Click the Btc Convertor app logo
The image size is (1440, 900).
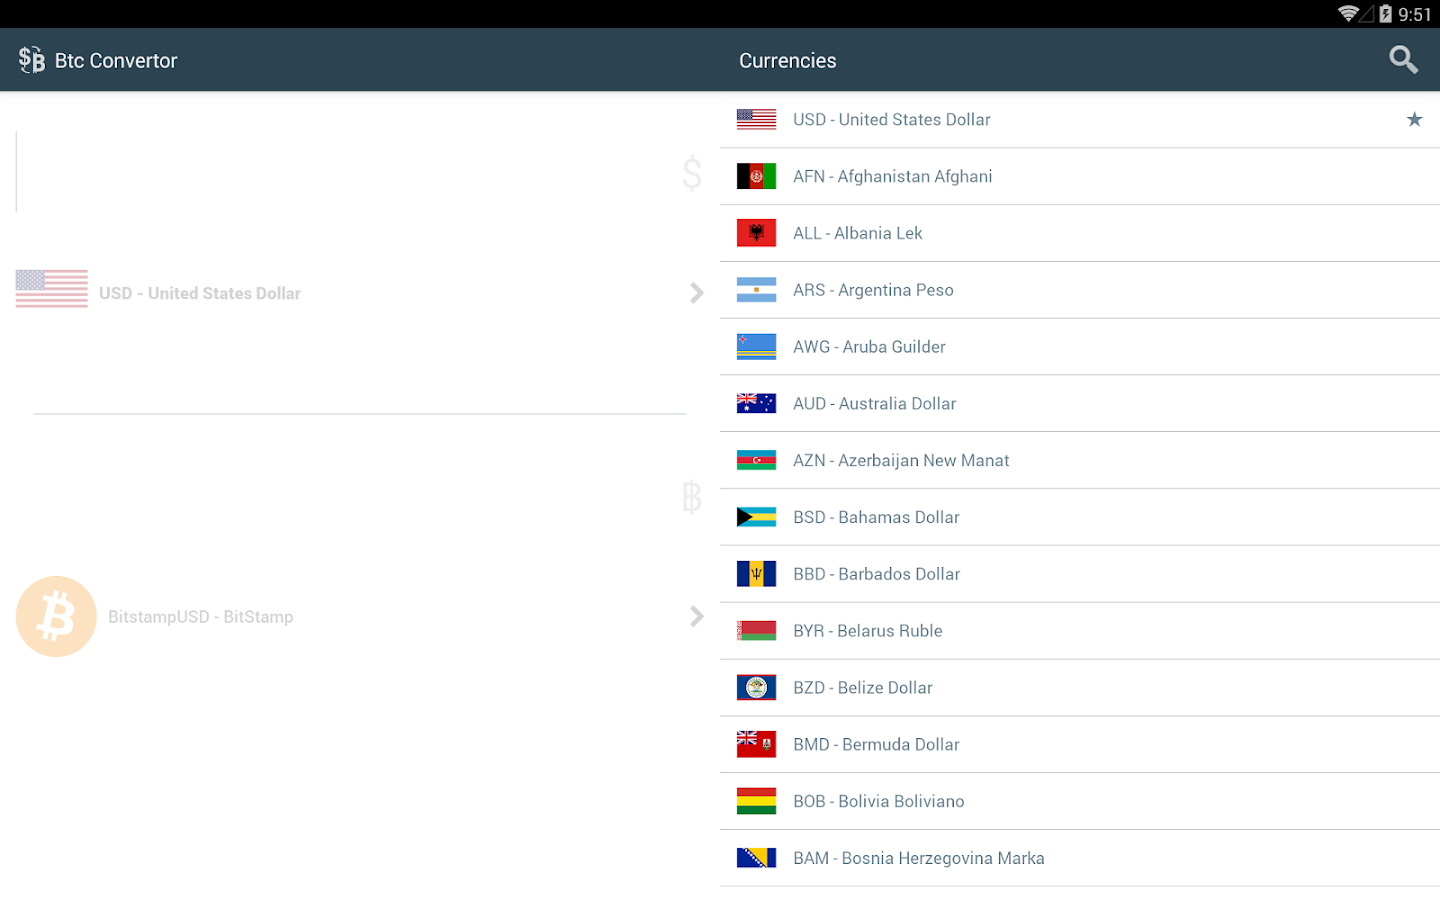32,60
